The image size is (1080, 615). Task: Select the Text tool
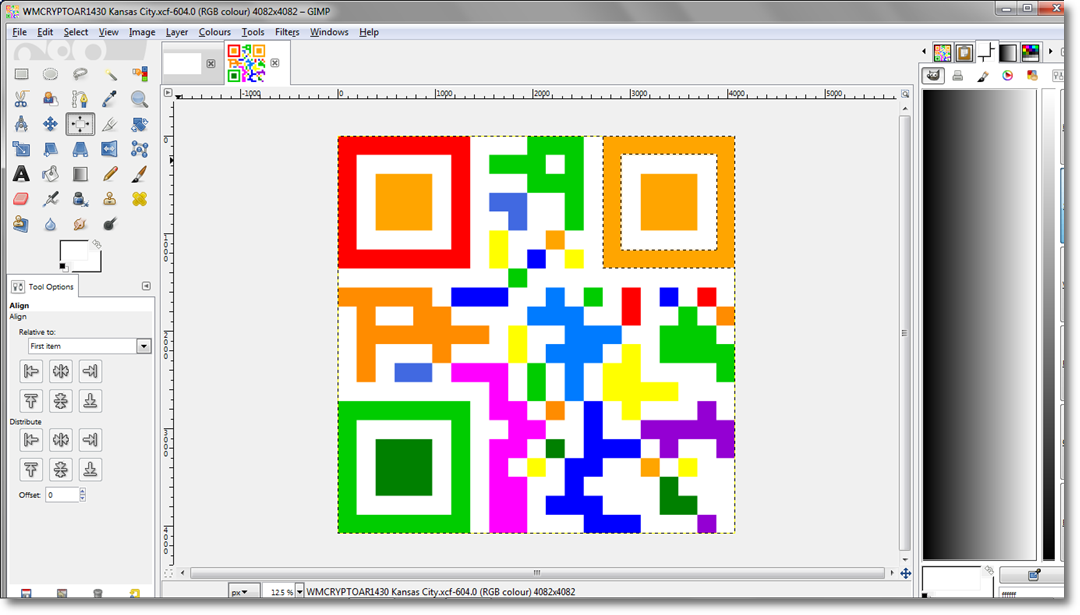(21, 174)
